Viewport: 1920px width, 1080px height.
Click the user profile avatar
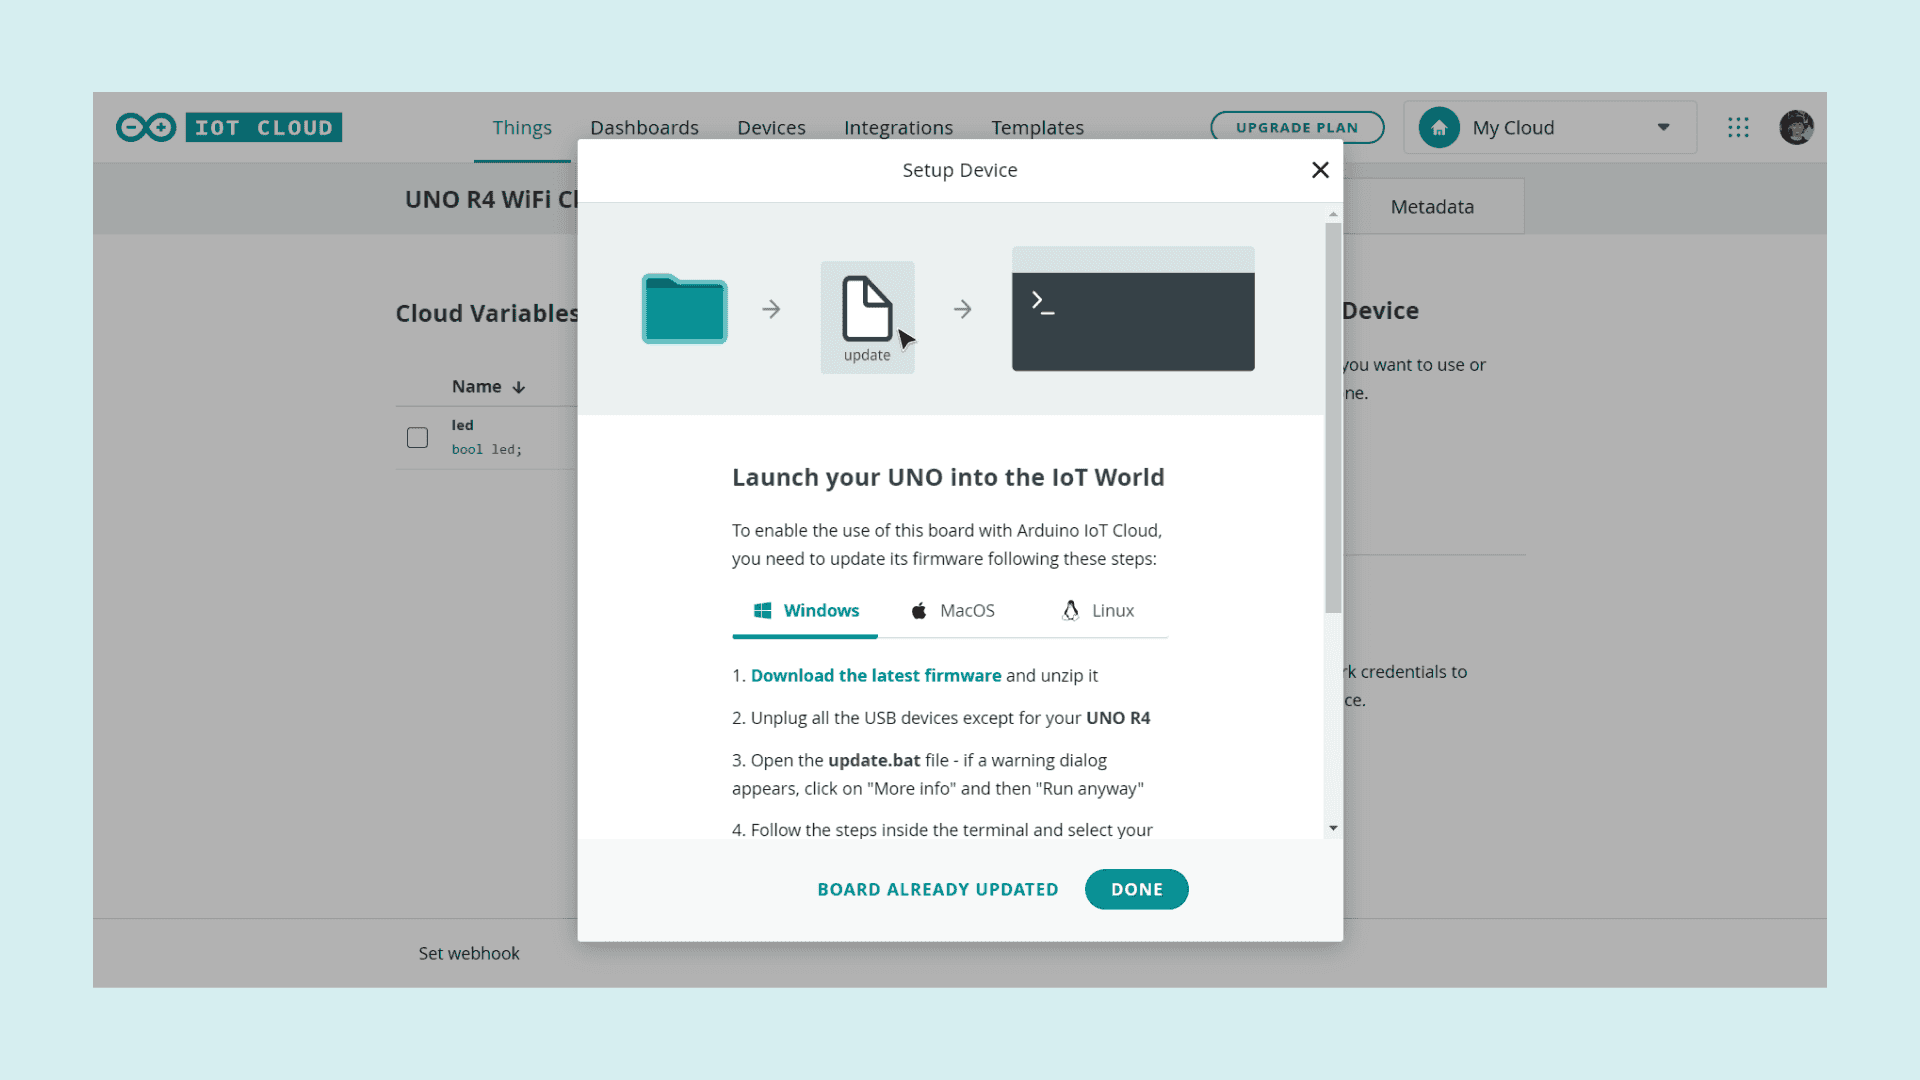pyautogui.click(x=1796, y=127)
